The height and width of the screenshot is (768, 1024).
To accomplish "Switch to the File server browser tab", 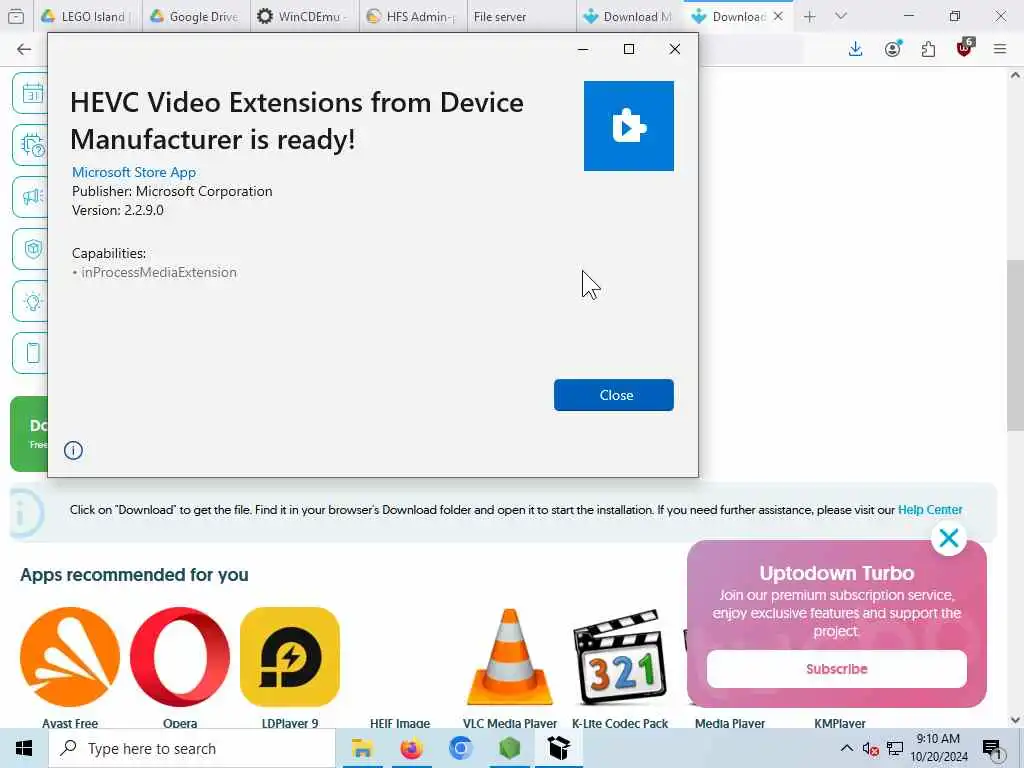I will tap(520, 16).
